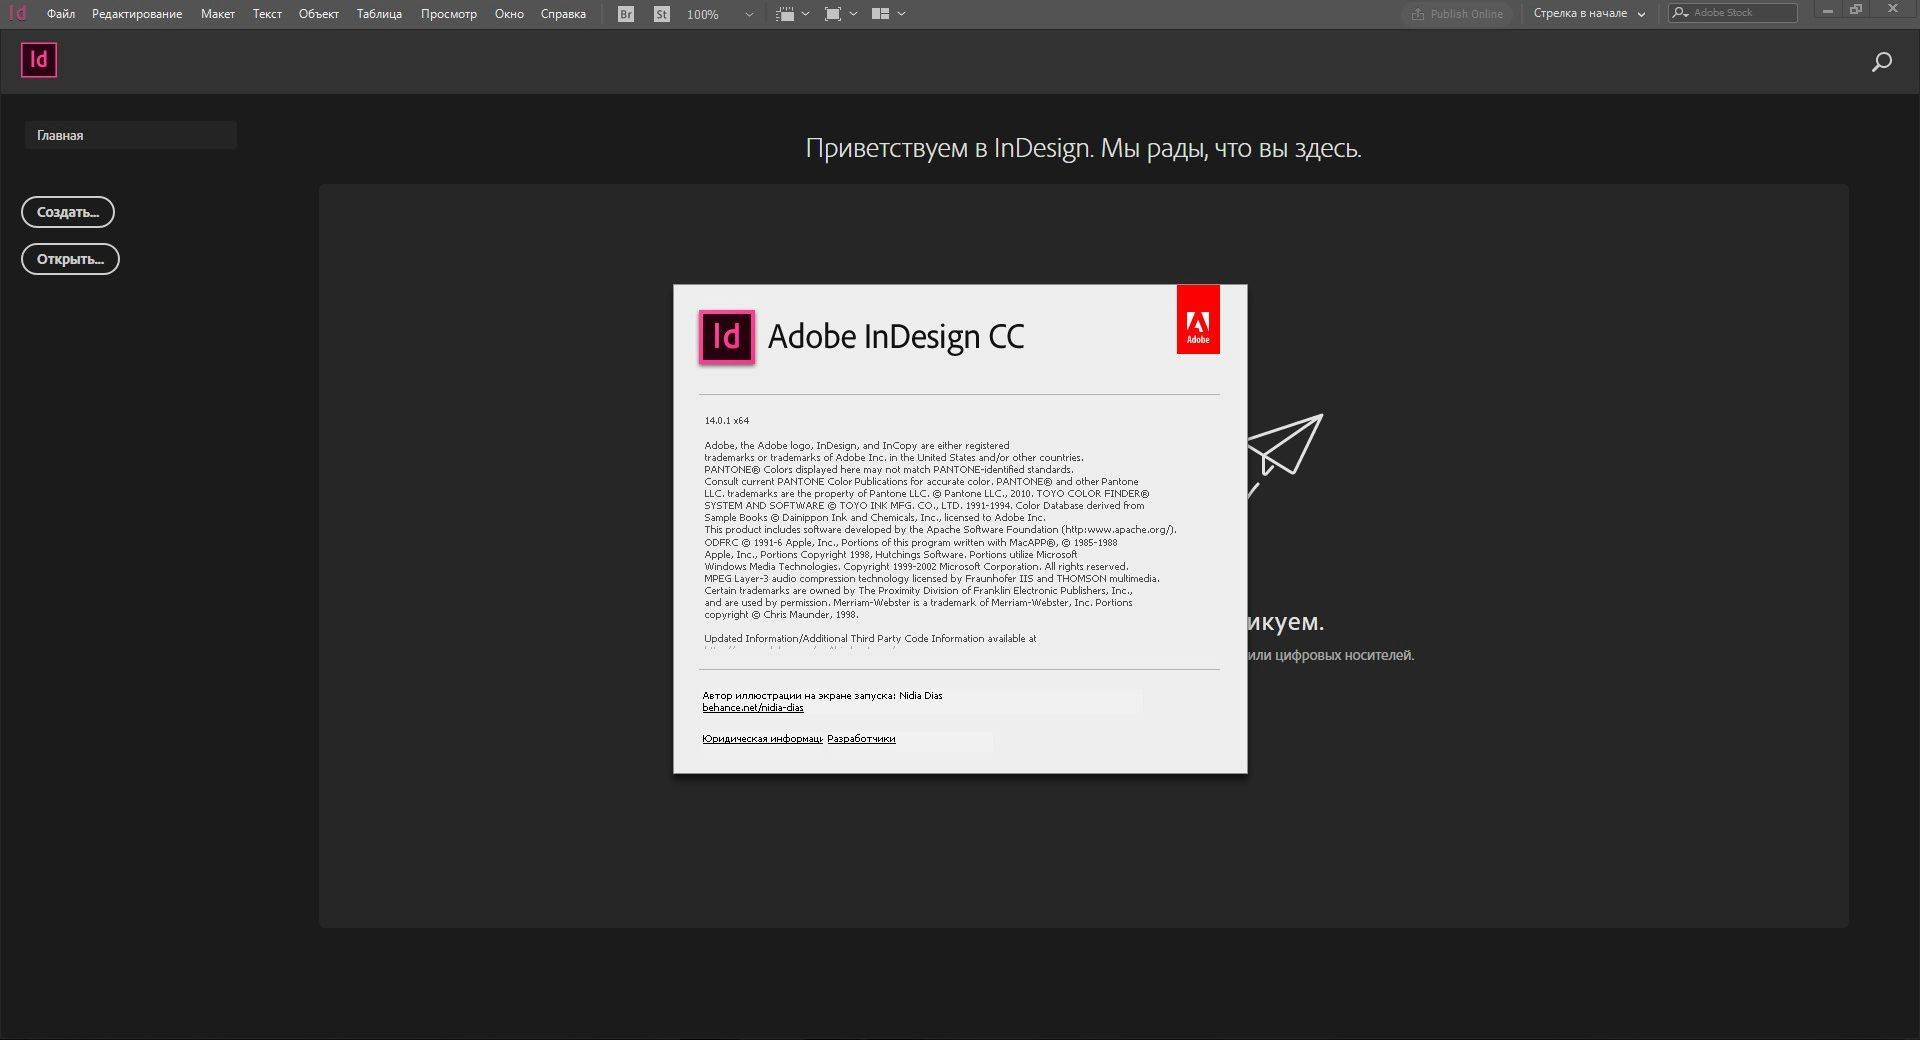Click the Adobe InDesign CC title text
Viewport: 1920px width, 1040px height.
click(896, 337)
